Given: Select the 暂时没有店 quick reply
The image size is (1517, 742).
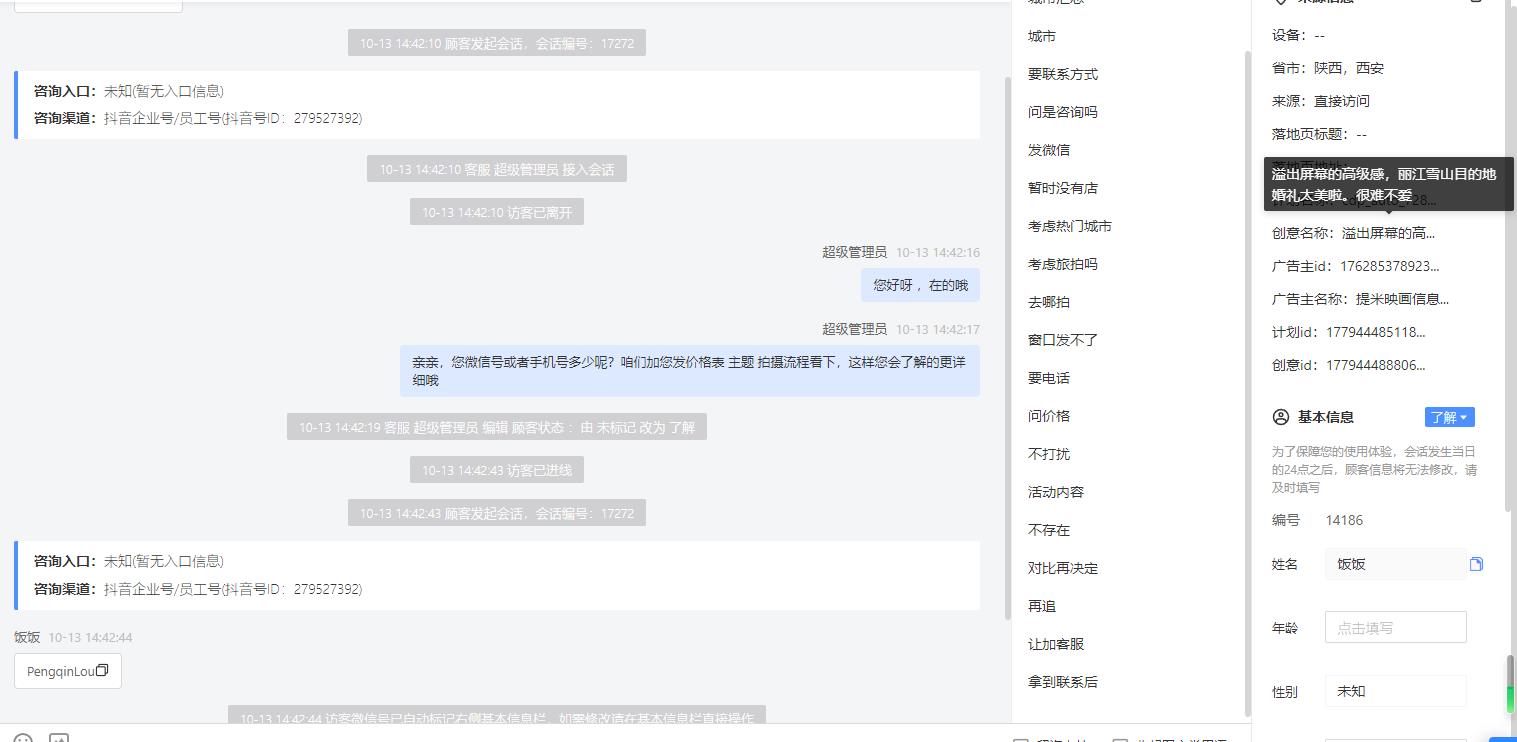Looking at the screenshot, I should 1063,188.
